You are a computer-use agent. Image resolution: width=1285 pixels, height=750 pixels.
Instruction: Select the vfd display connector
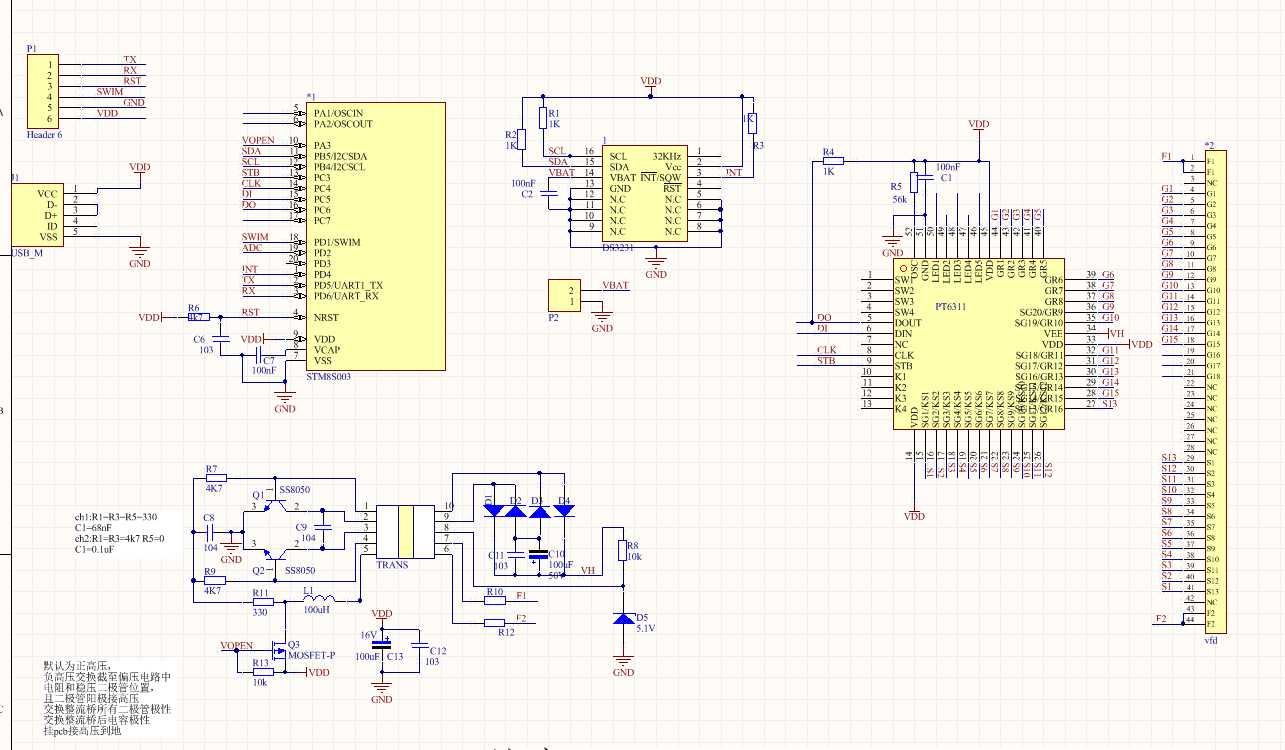(x=1216, y=391)
